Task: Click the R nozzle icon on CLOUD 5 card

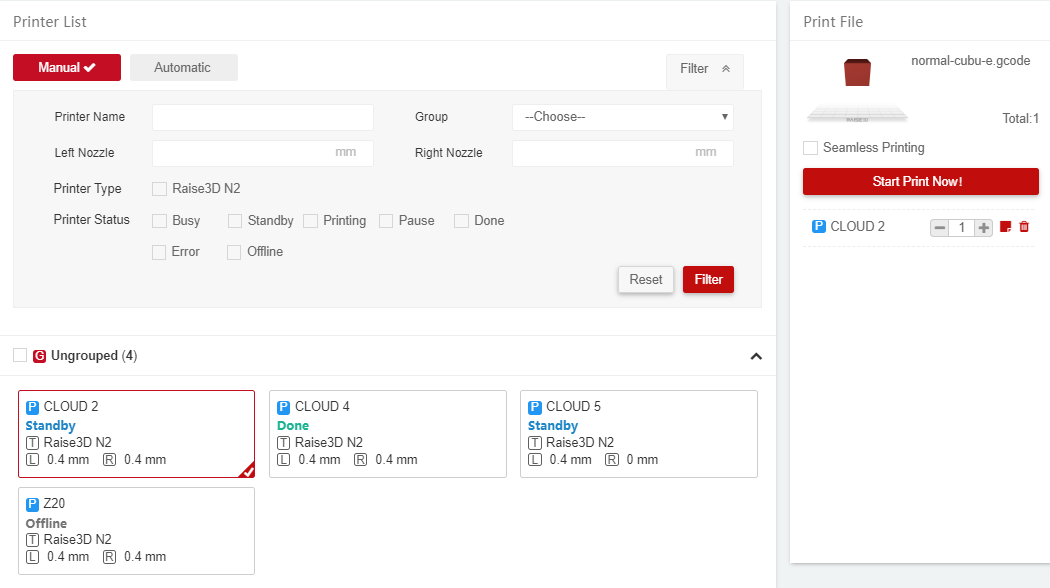Action: coord(612,460)
